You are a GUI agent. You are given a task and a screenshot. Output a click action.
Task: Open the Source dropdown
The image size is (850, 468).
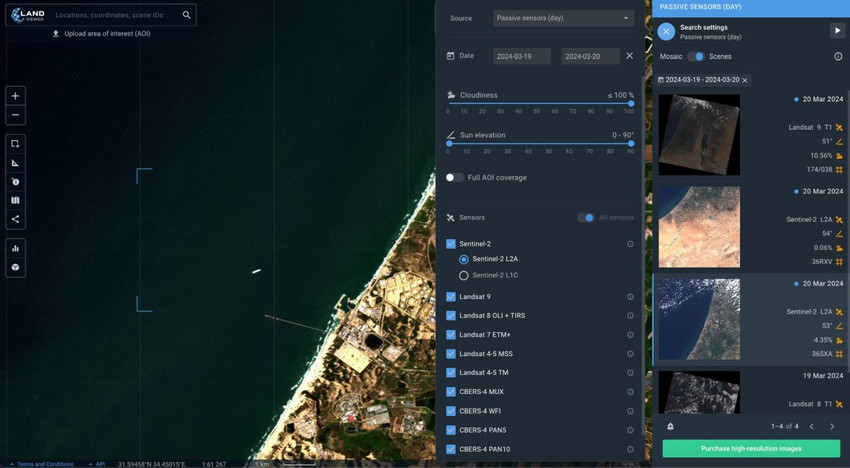pos(563,18)
